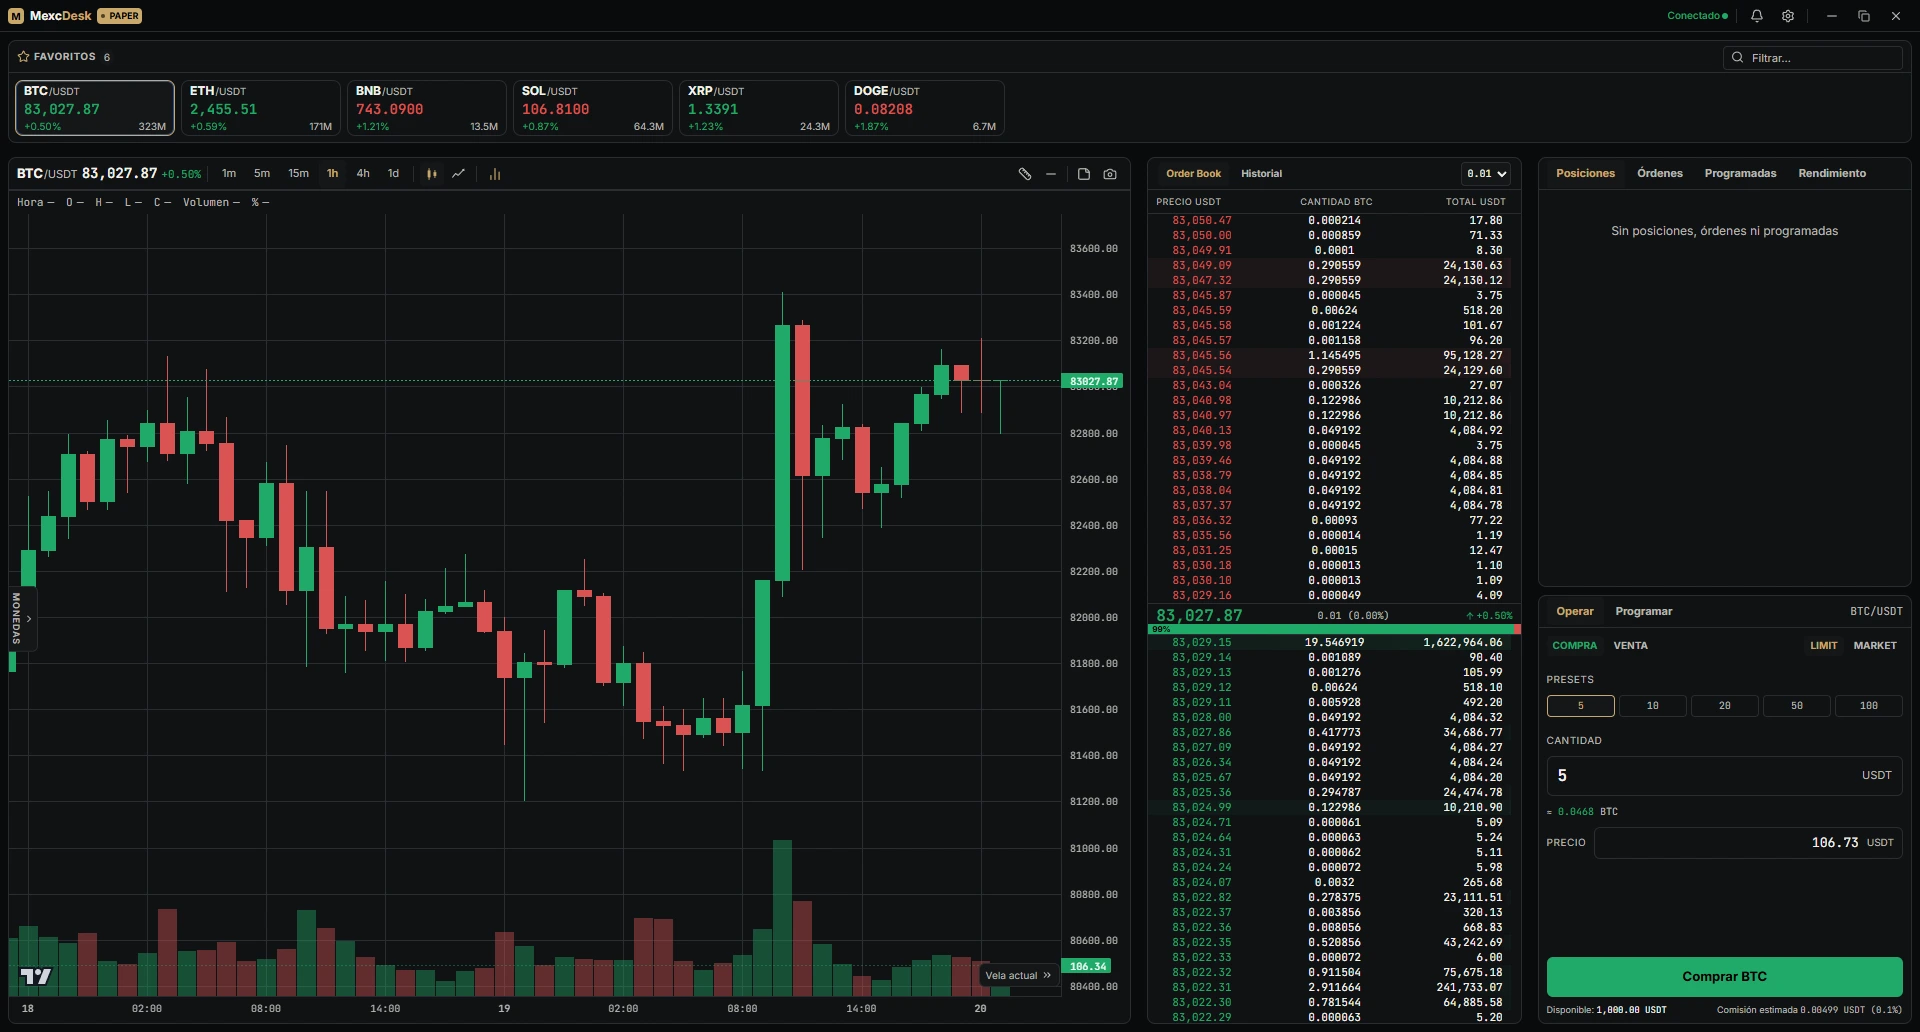Select SOL/USDT favorite card
Screen dimensions: 1920x1032
[592, 108]
